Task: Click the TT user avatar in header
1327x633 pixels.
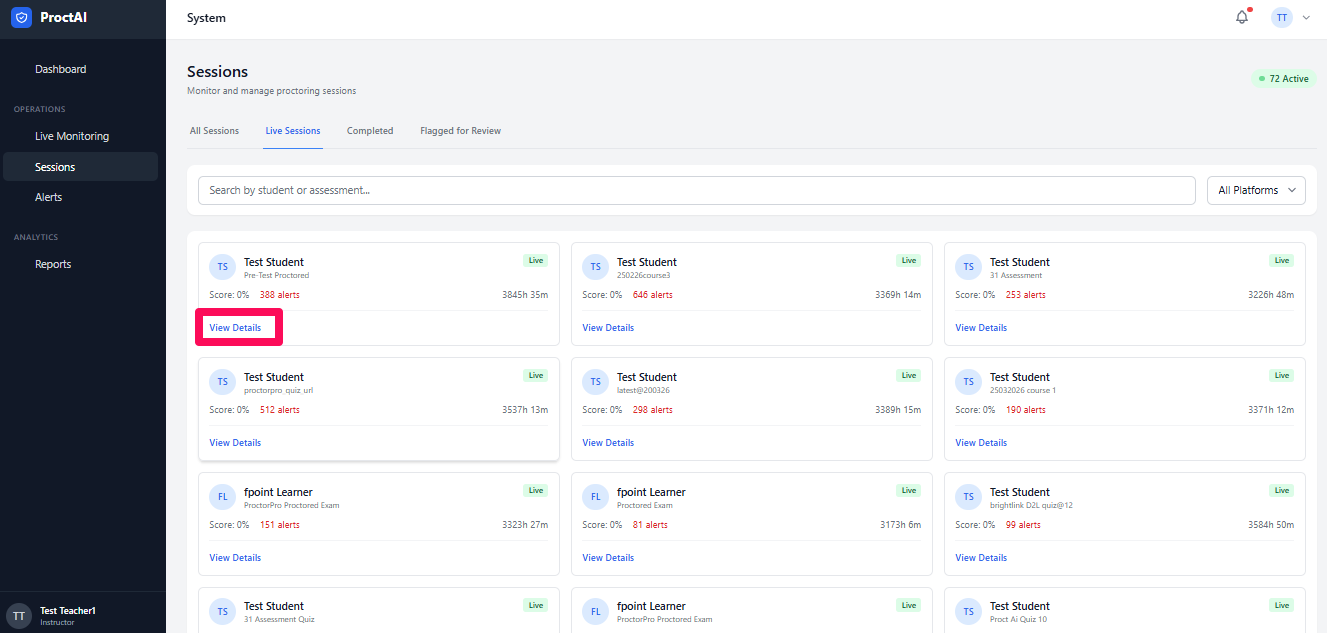Action: pyautogui.click(x=1281, y=17)
